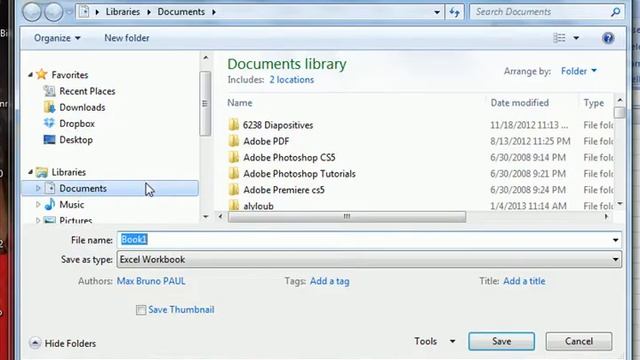This screenshot has height=360, width=640.
Task: Click the Adobe Photoshop Tutorials folder icon
Action: (x=234, y=173)
